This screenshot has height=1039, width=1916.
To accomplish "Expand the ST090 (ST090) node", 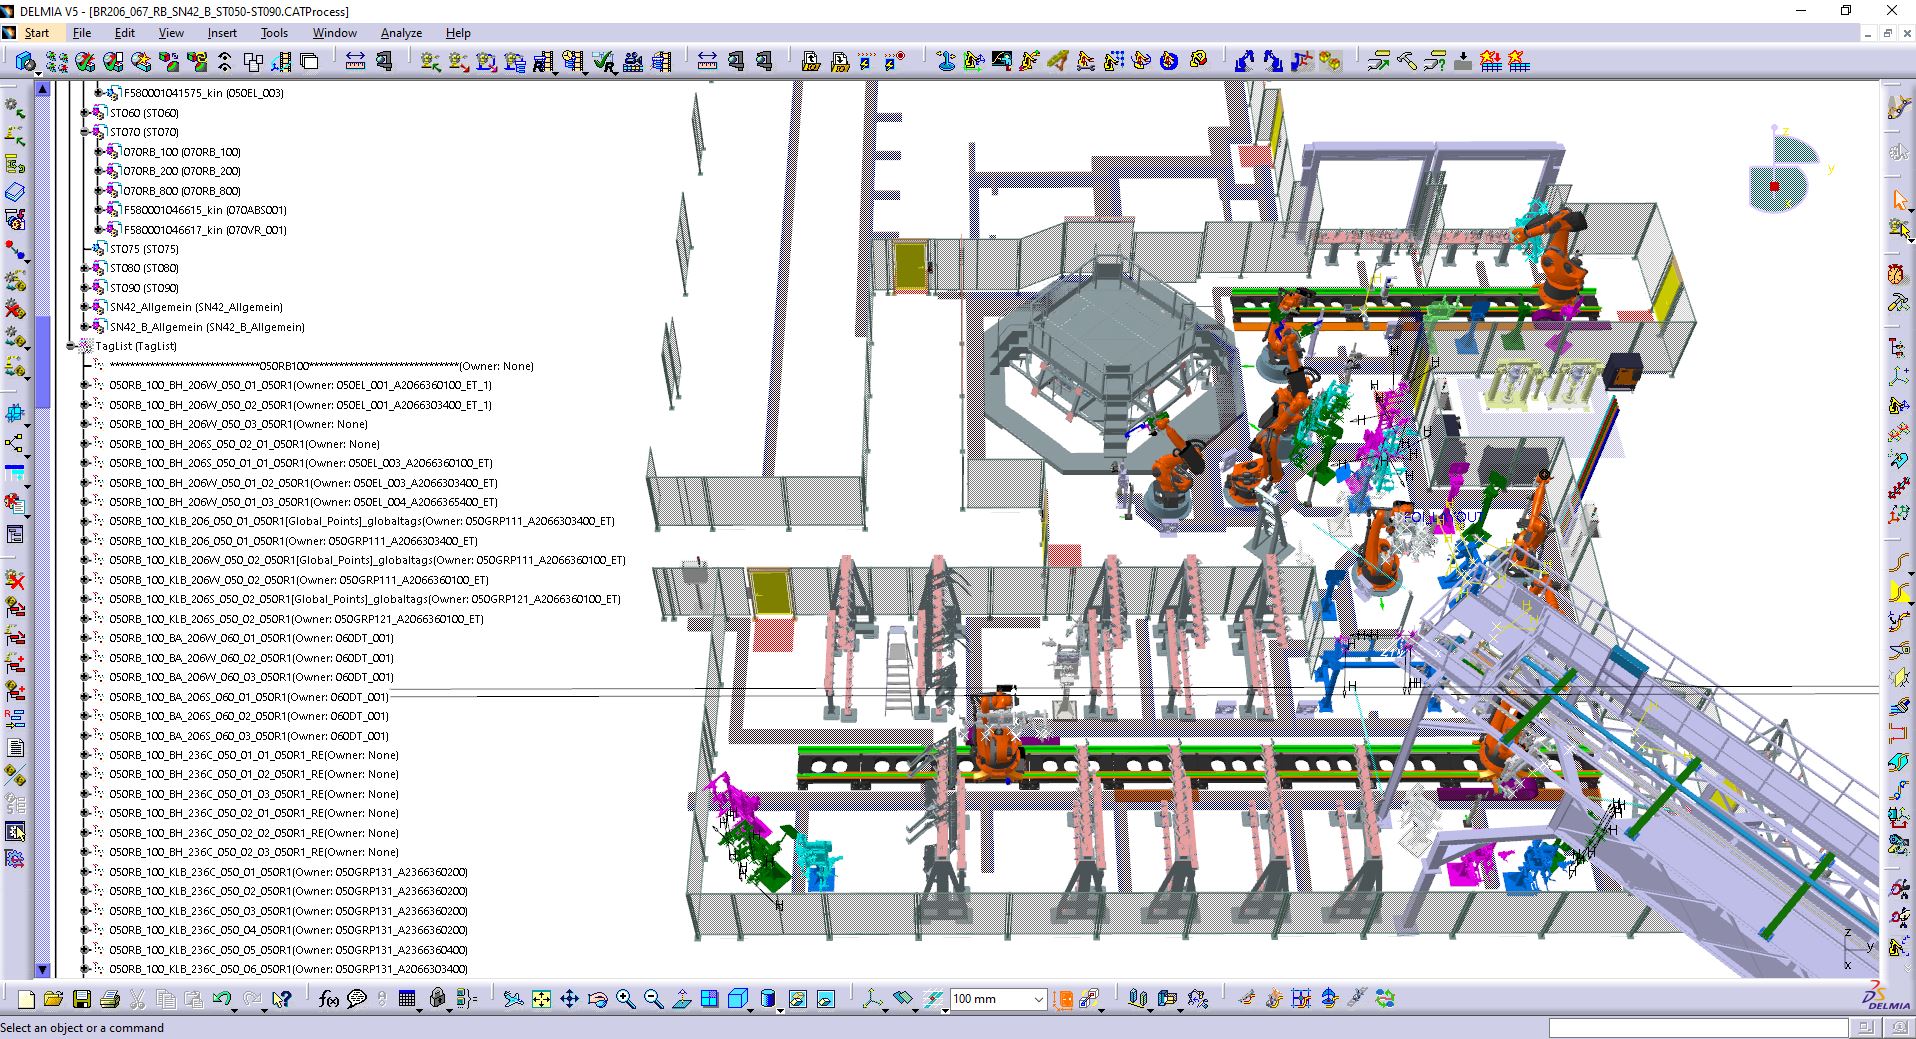I will click(x=85, y=288).
